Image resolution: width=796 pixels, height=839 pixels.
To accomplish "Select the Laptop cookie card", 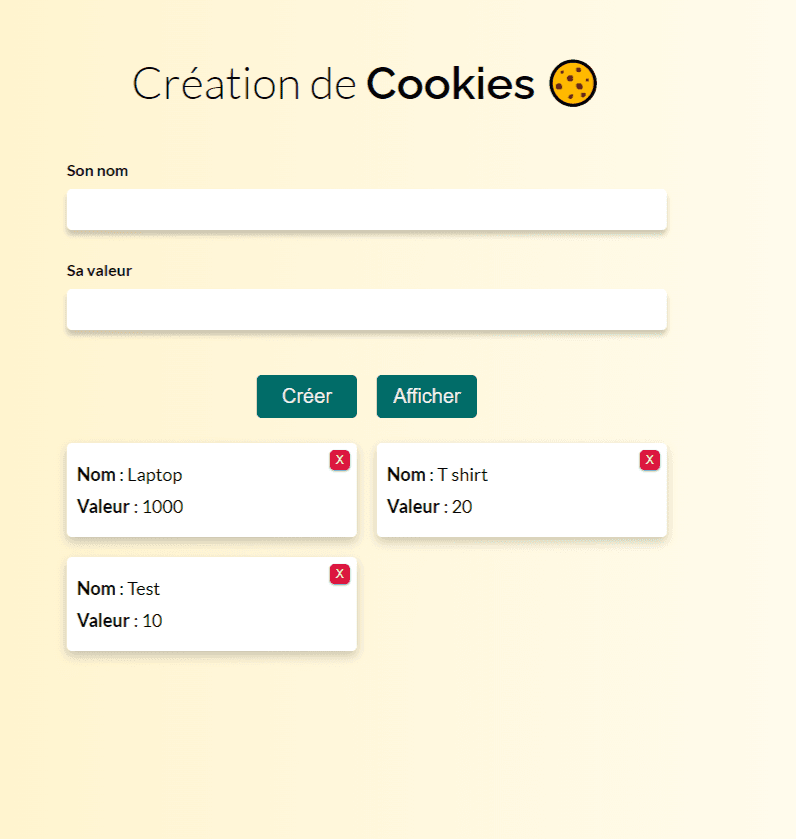I will (x=211, y=490).
